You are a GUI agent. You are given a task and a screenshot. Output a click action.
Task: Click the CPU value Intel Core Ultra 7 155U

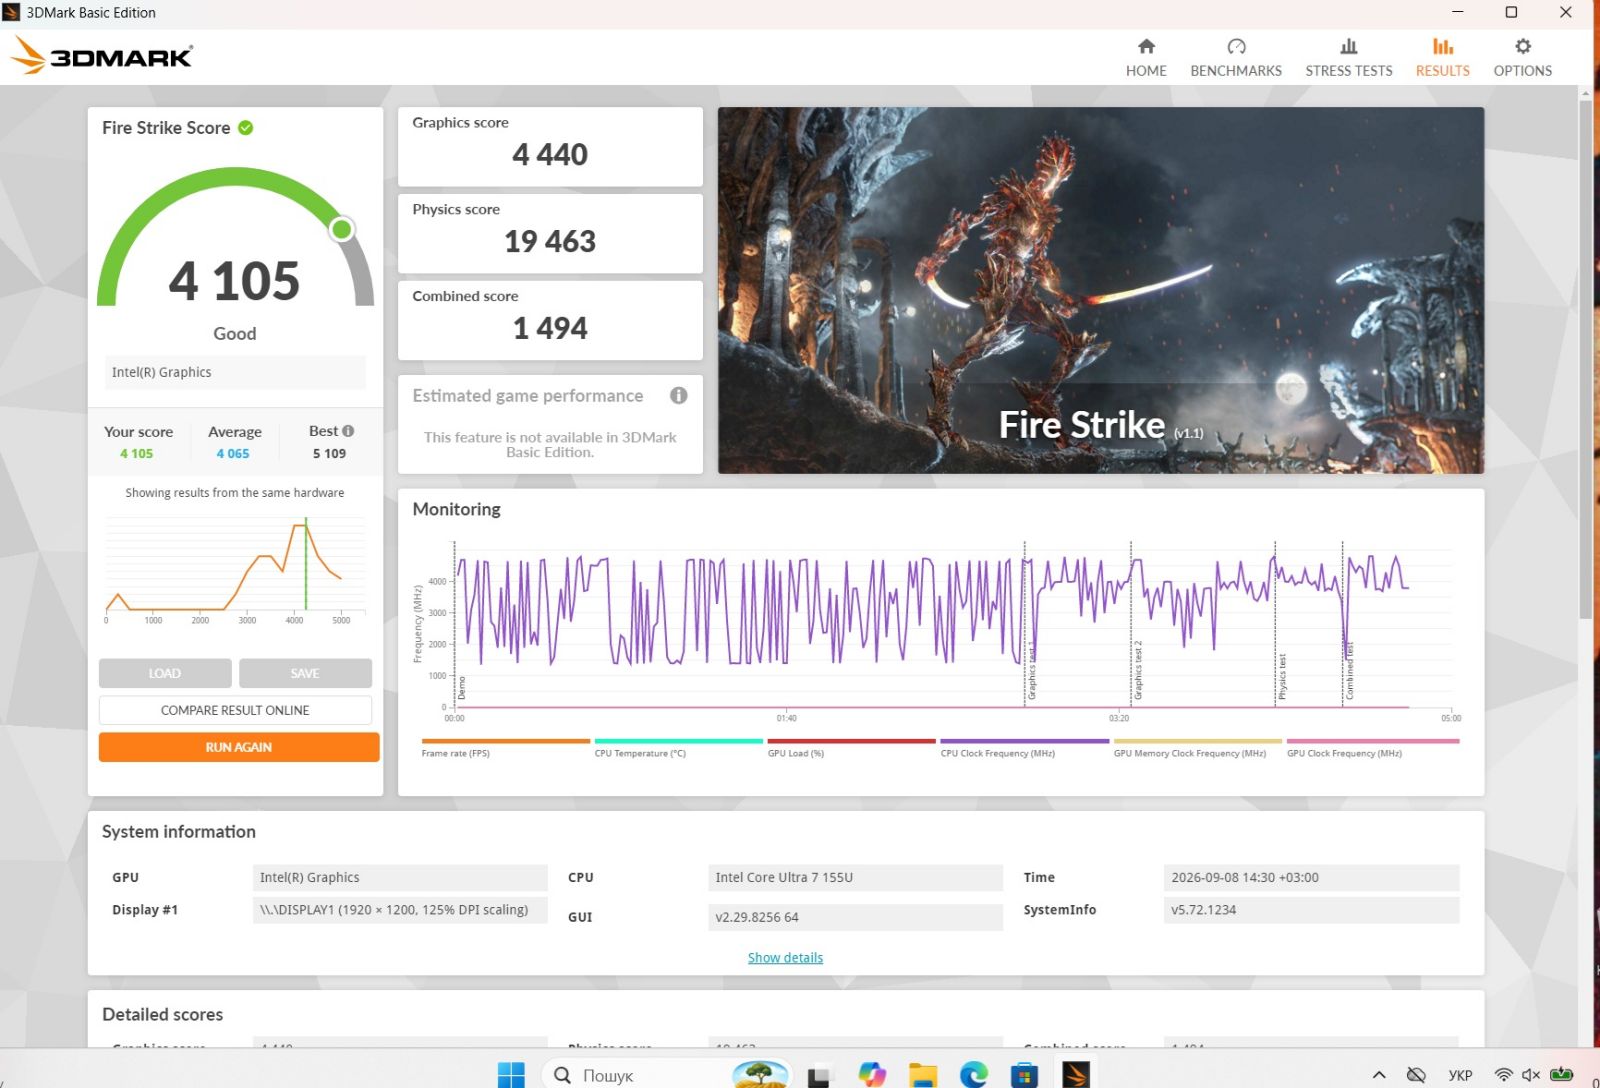tap(855, 878)
